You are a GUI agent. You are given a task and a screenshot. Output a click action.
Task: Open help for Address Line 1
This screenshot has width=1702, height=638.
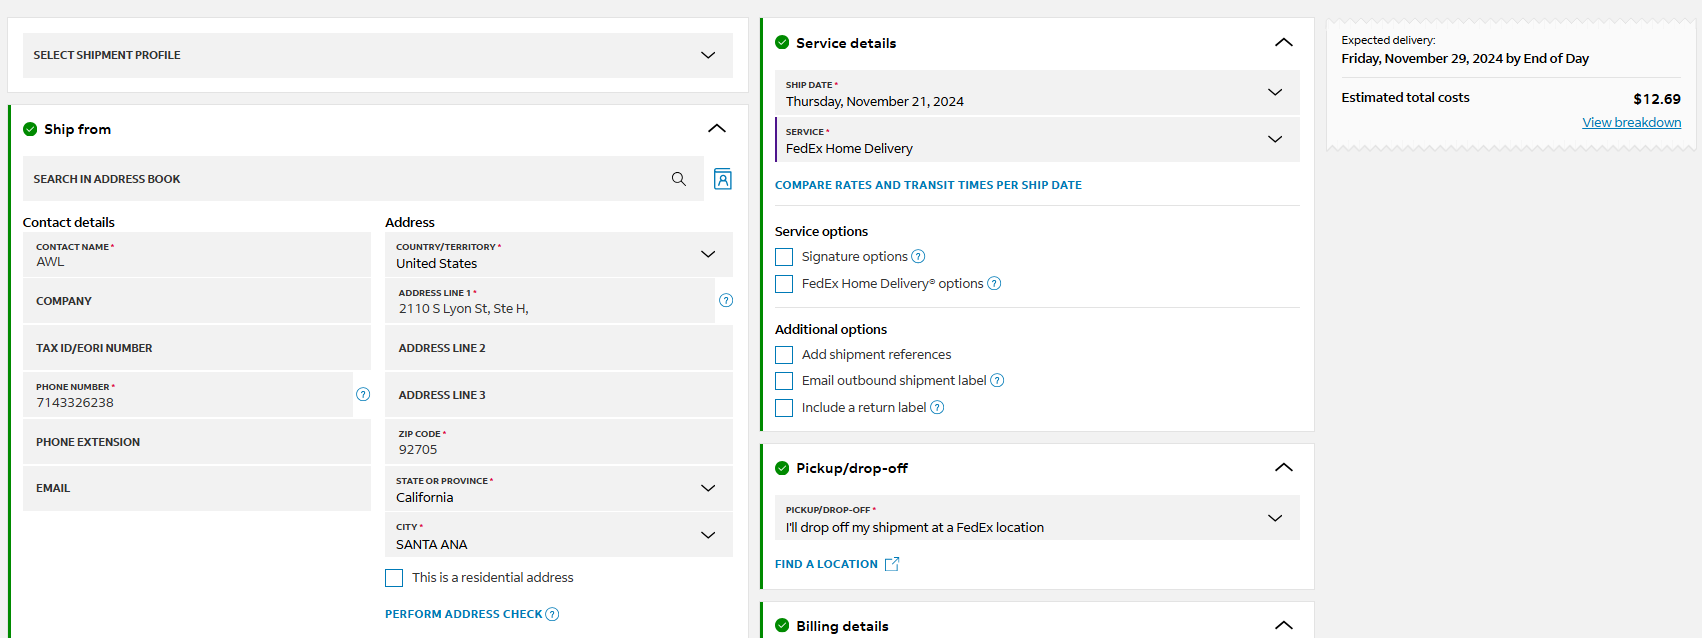726,300
